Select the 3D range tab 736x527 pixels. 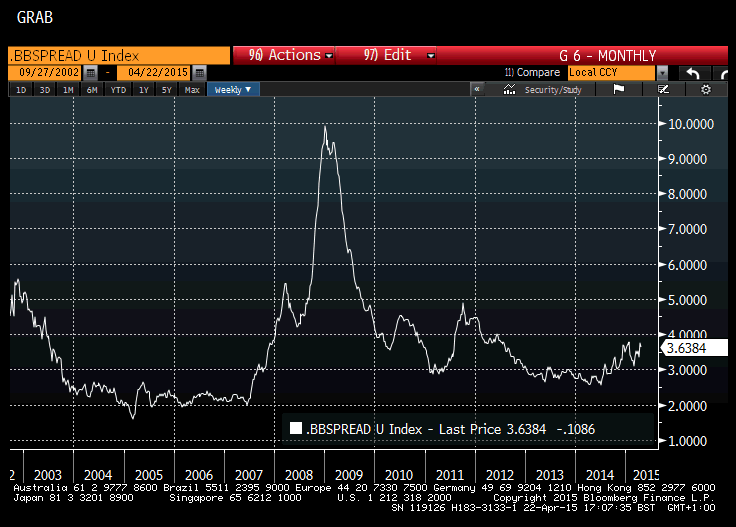tap(45, 90)
